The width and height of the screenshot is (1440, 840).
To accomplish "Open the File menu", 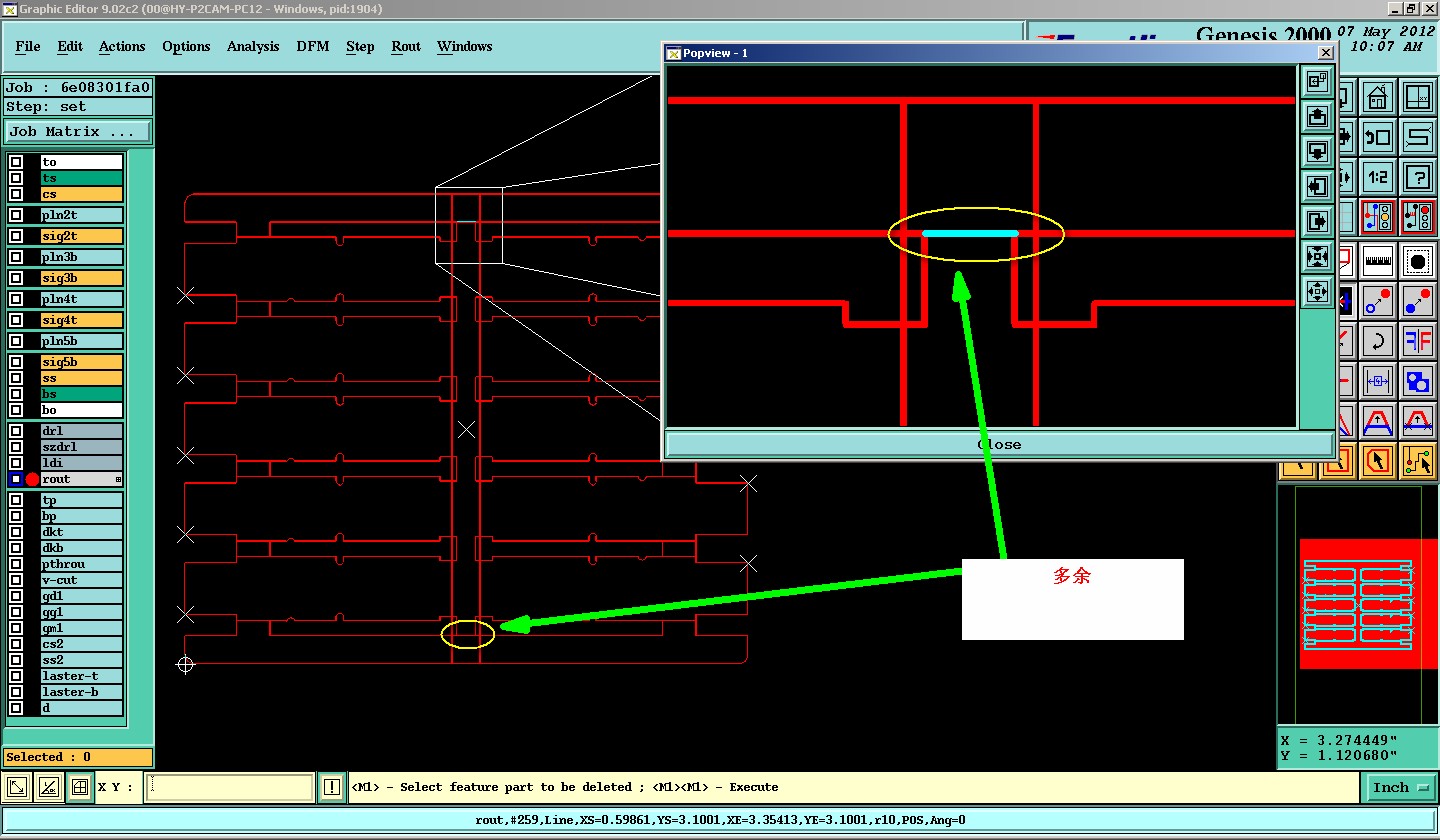I will pos(28,46).
